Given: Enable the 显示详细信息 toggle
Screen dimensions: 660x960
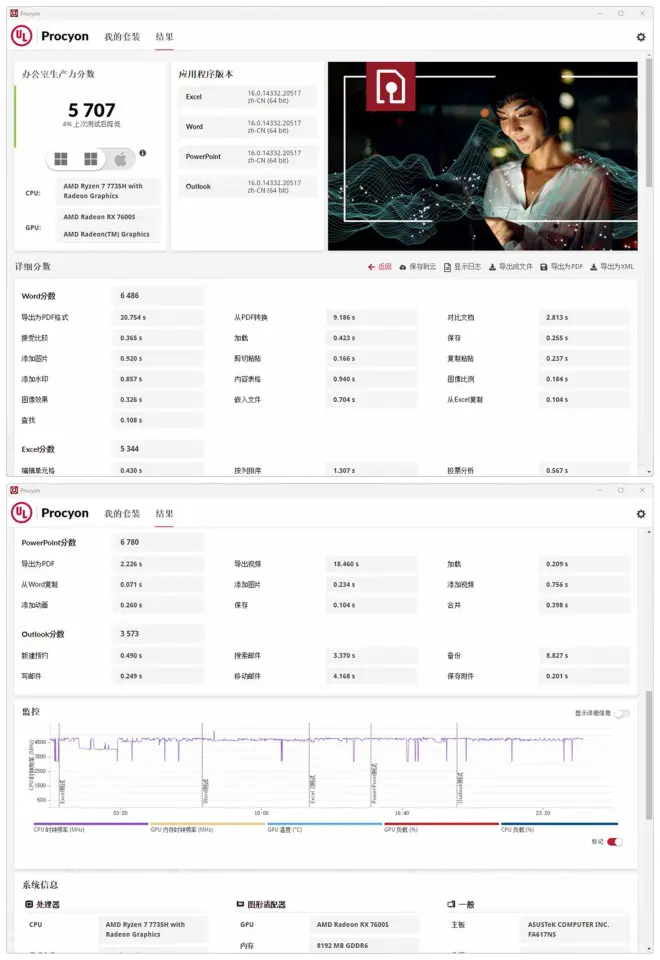Looking at the screenshot, I should (x=622, y=713).
